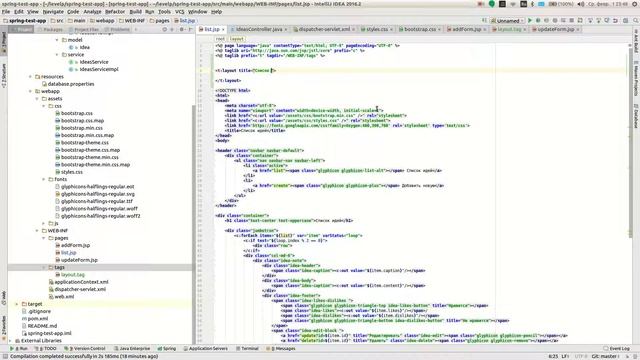Click the Undo revert arrow toolbar icon
This screenshot has width=640, height=360.
615,20
